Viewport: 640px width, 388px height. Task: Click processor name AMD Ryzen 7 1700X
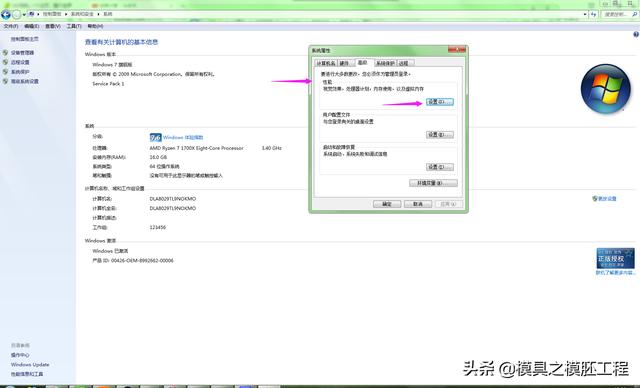[x=196, y=148]
